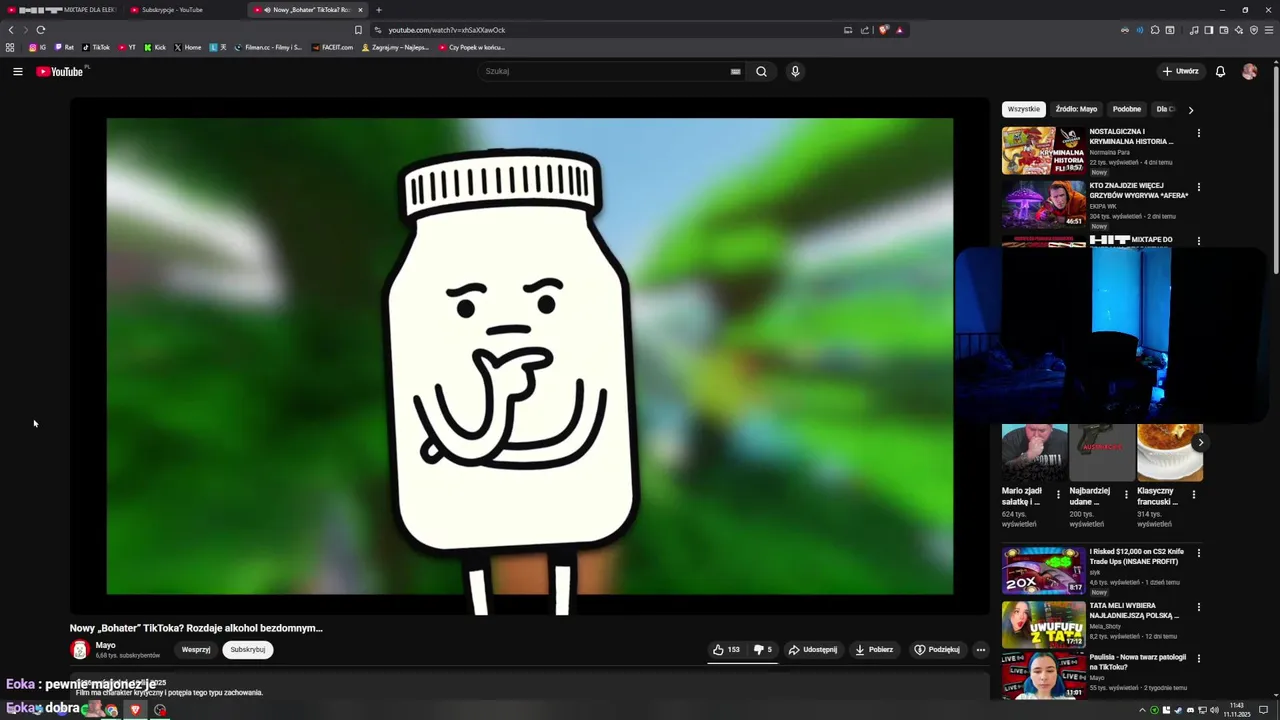Open I Risked $12,000 on CS2 video
The width and height of the screenshot is (1280, 720).
pyautogui.click(x=1043, y=570)
